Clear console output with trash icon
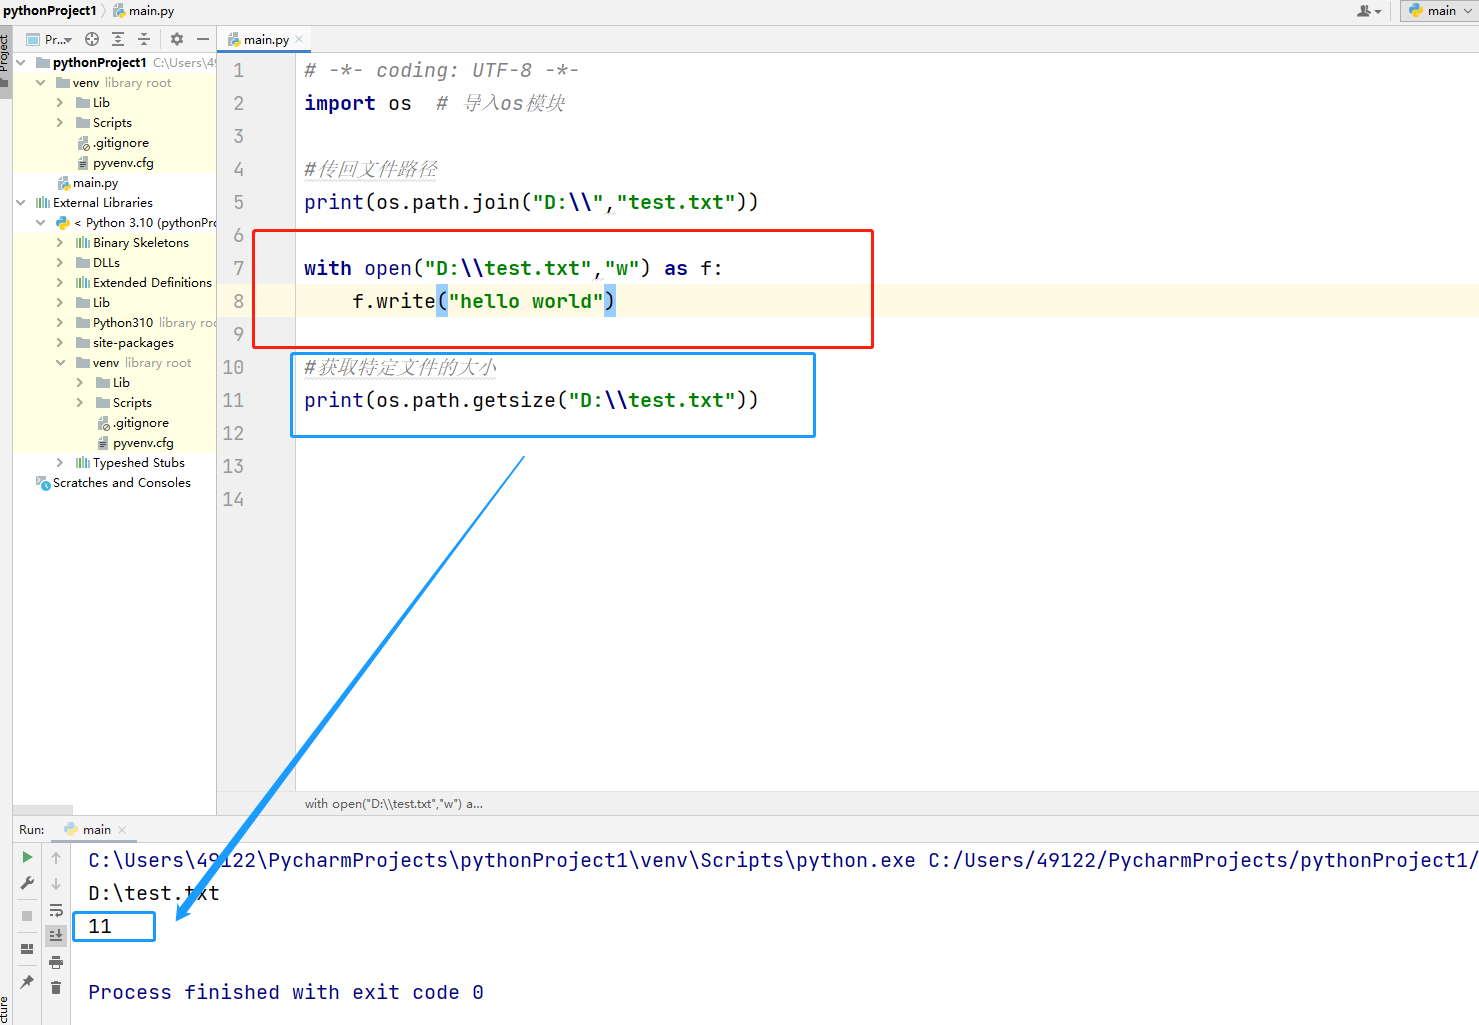The width and height of the screenshot is (1479, 1025). click(56, 988)
